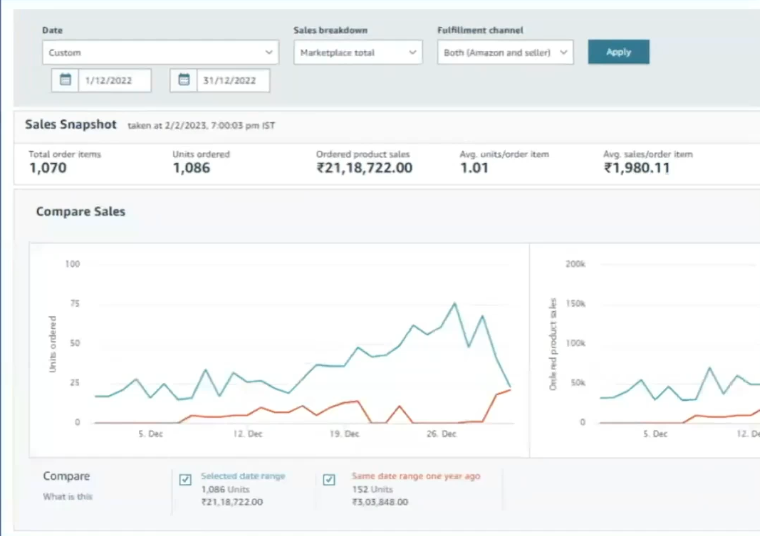Click the Selected date range label

[x=243, y=476]
